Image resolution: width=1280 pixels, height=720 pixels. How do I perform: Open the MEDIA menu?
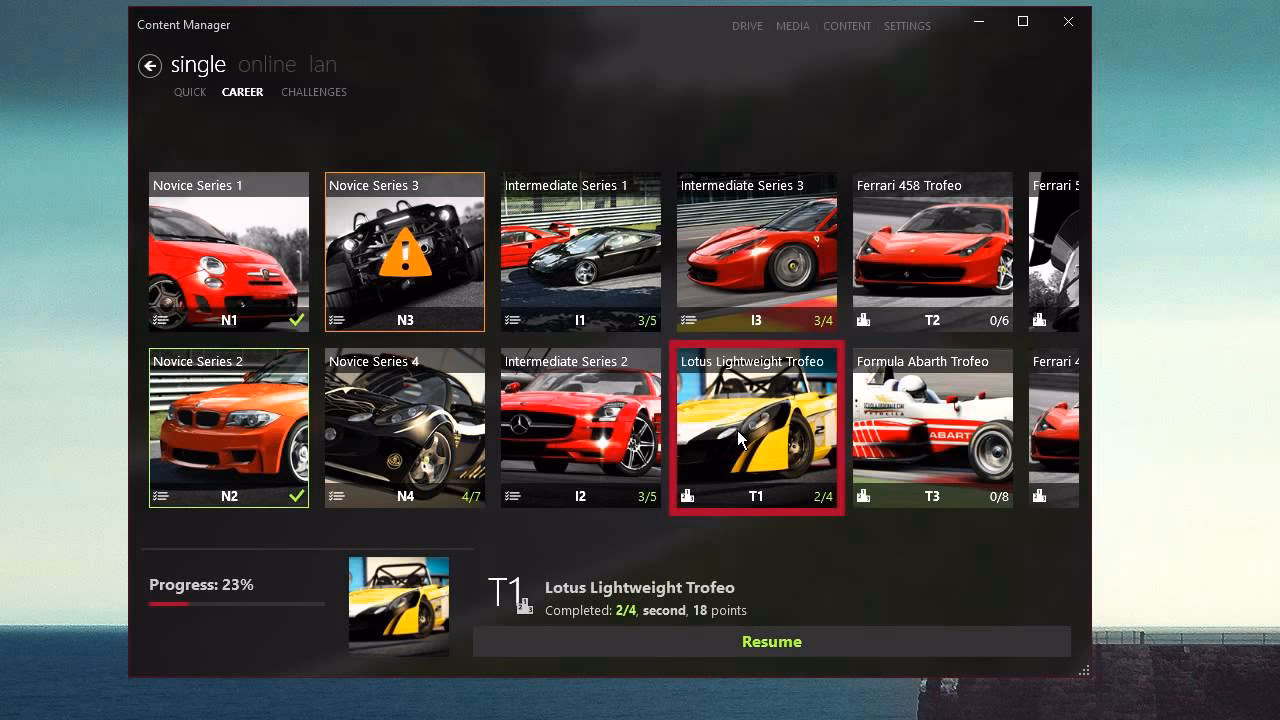pyautogui.click(x=793, y=26)
